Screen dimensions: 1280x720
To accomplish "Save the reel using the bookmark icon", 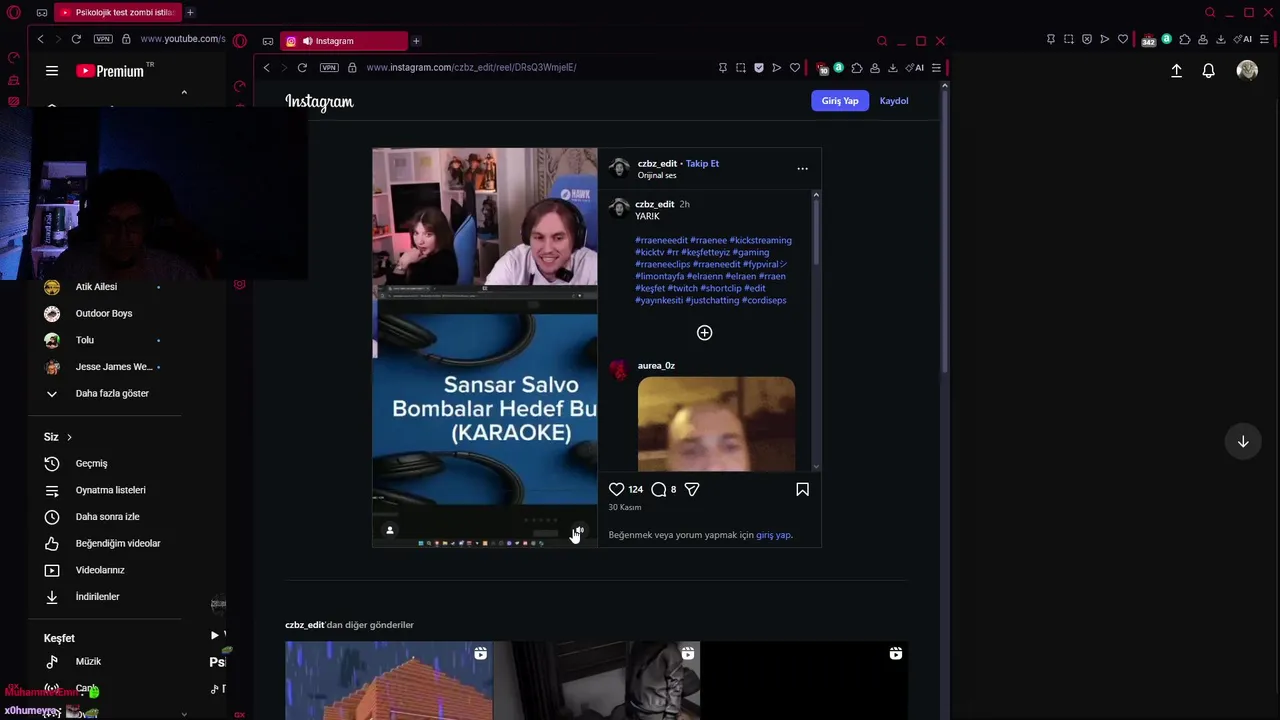I will tap(802, 489).
